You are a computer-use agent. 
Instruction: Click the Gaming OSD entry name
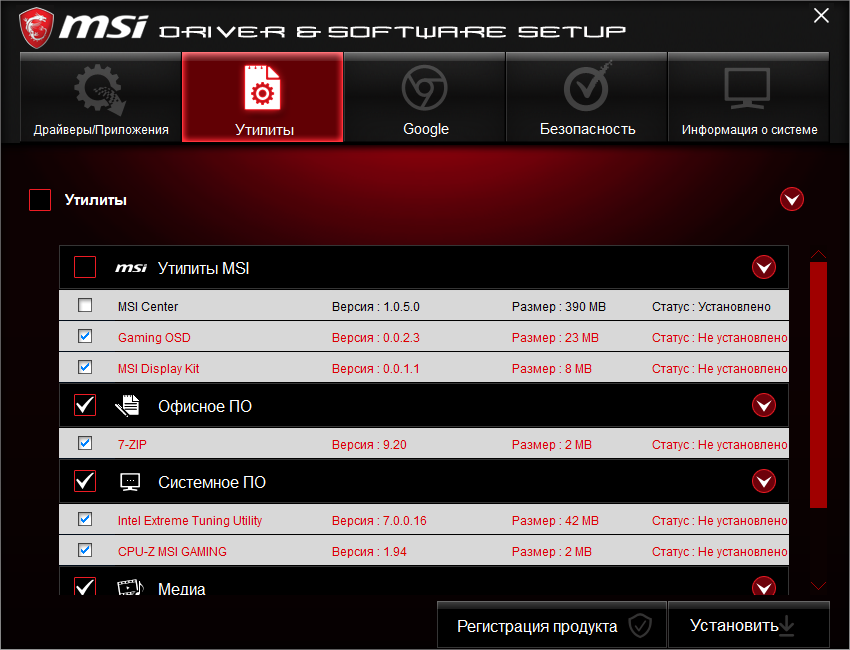point(154,337)
